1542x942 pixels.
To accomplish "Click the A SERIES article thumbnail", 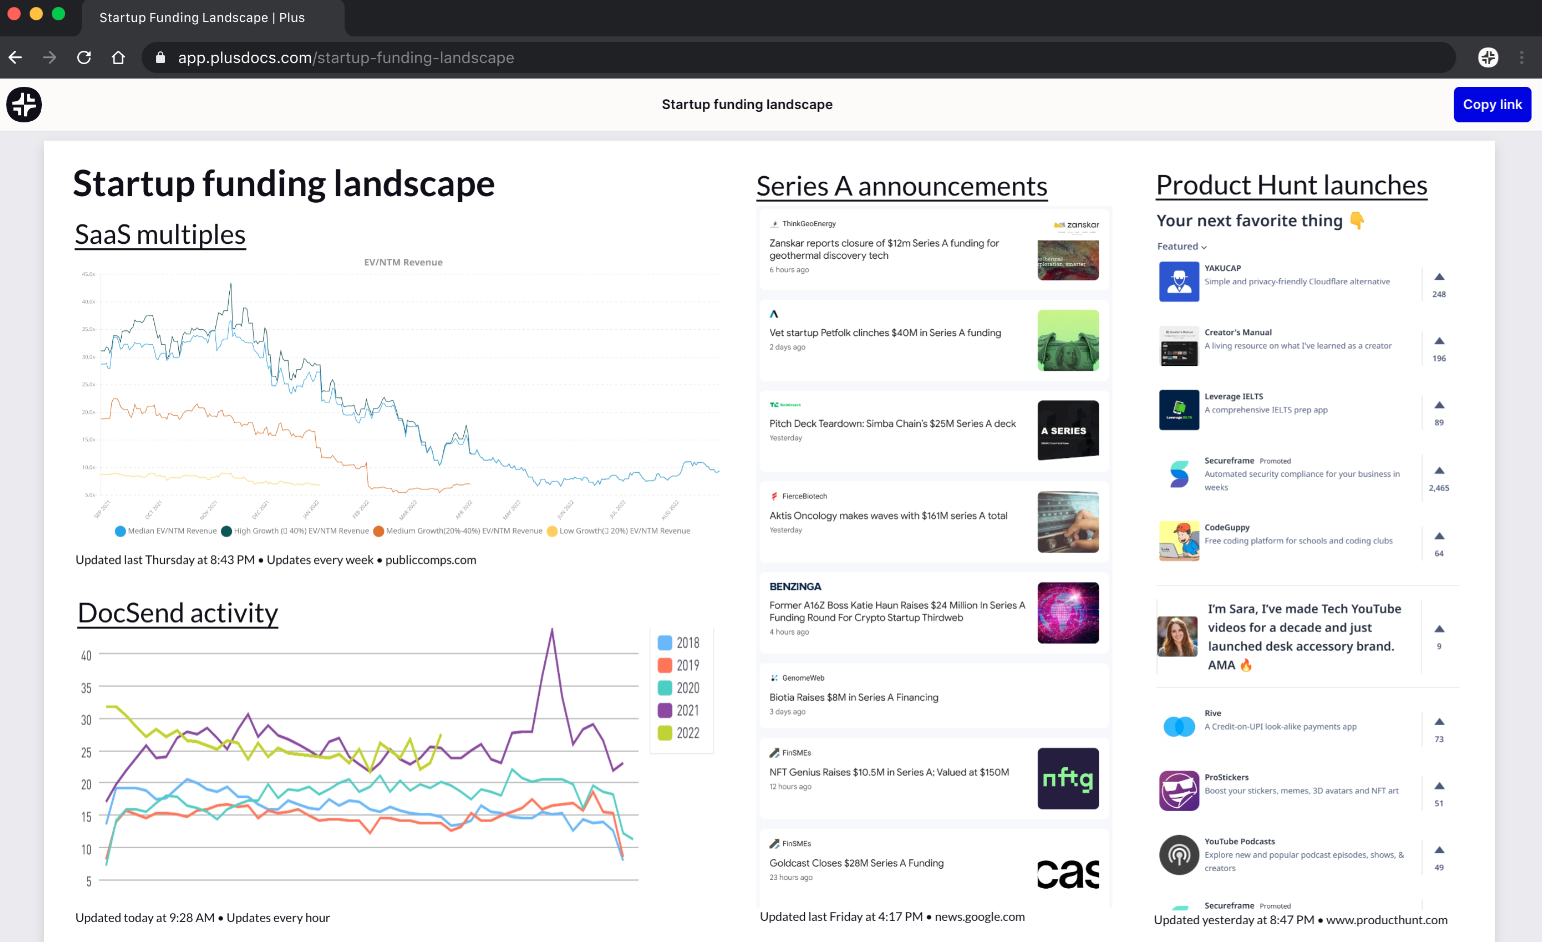I will (1068, 430).
